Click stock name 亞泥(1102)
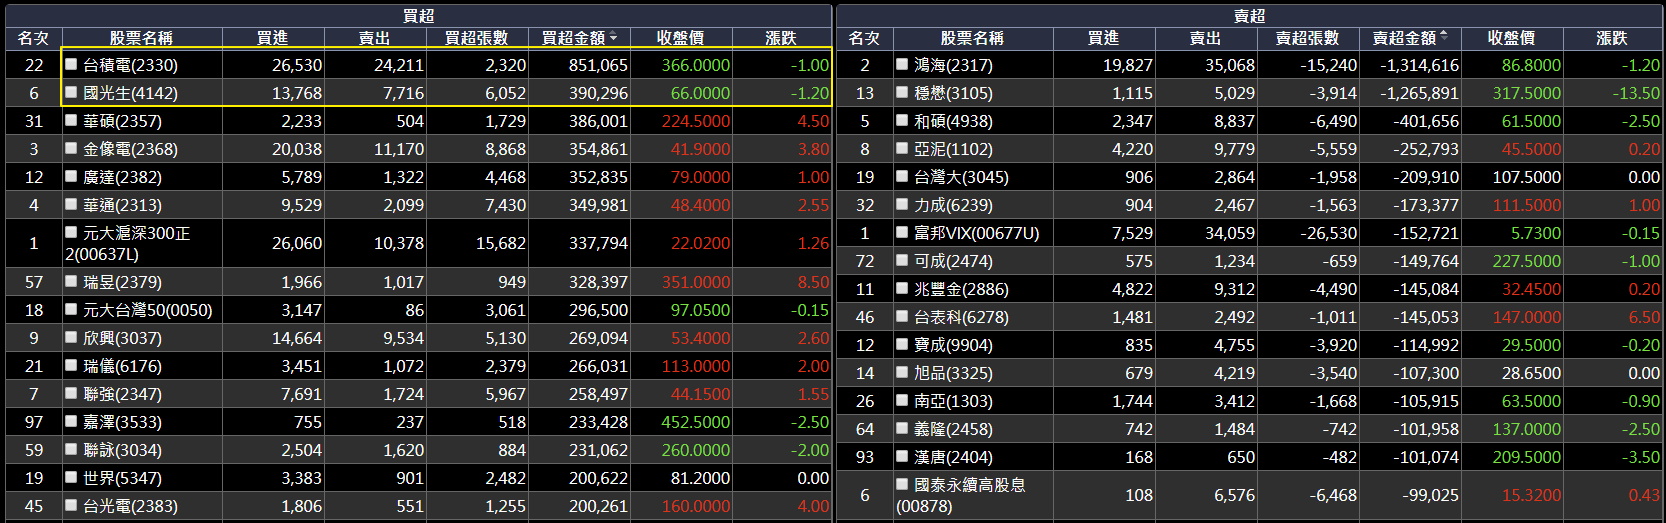This screenshot has width=1666, height=523. [x=953, y=149]
